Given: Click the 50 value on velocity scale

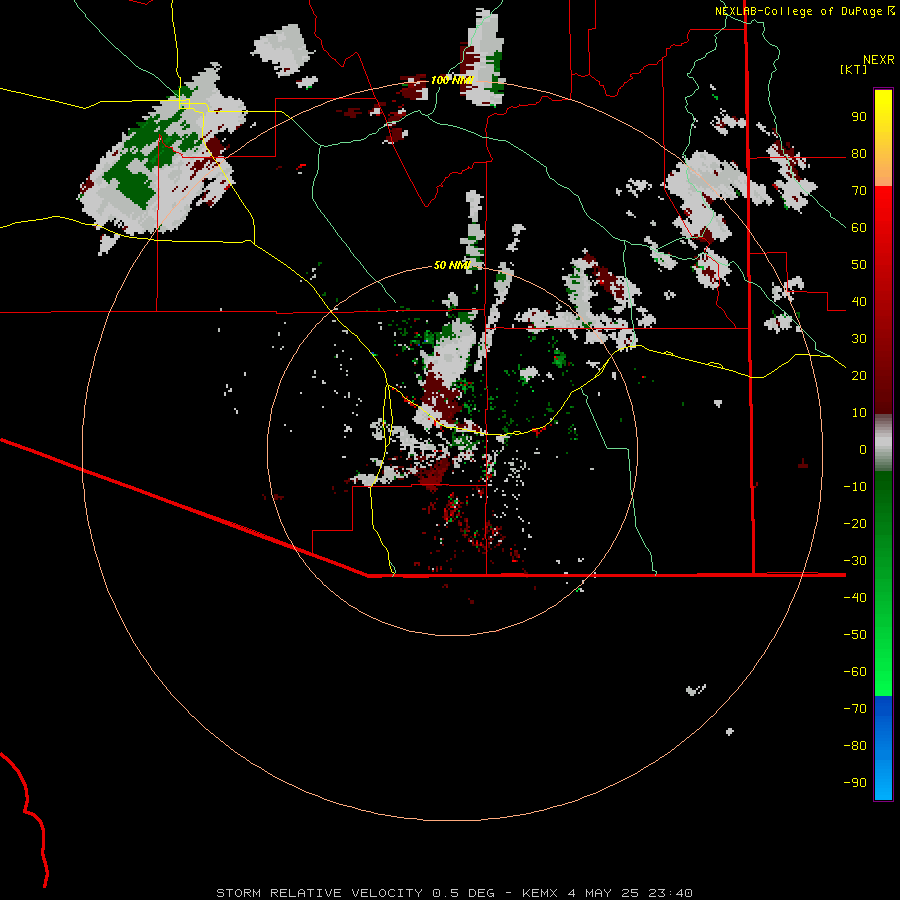Looking at the screenshot, I should pyautogui.click(x=859, y=265).
